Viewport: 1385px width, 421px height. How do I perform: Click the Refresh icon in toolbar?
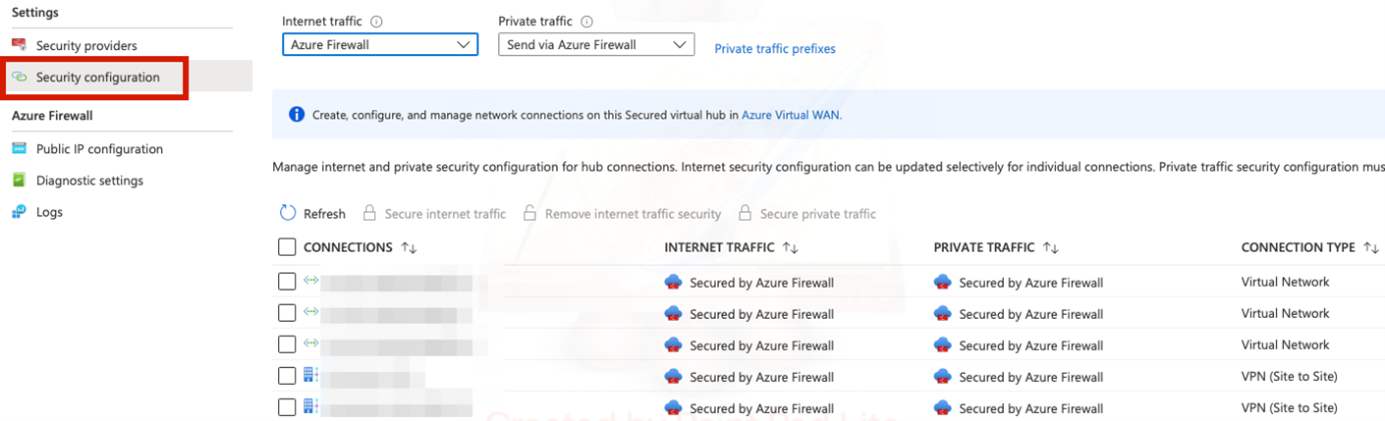tap(288, 213)
